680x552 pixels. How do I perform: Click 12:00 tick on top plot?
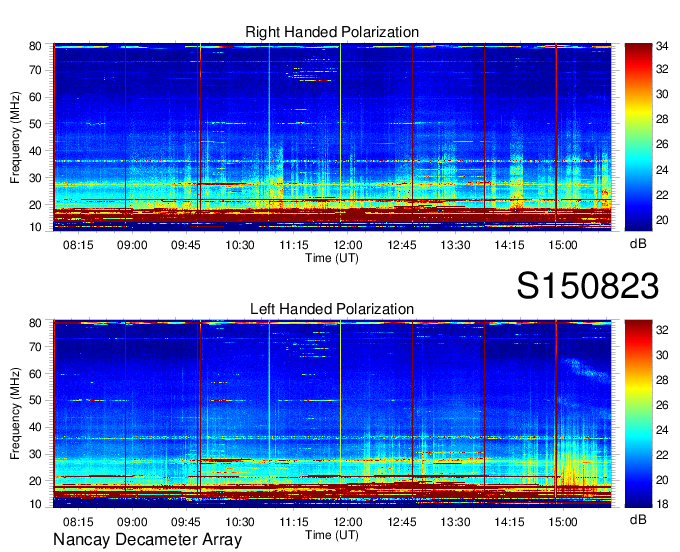(x=348, y=245)
